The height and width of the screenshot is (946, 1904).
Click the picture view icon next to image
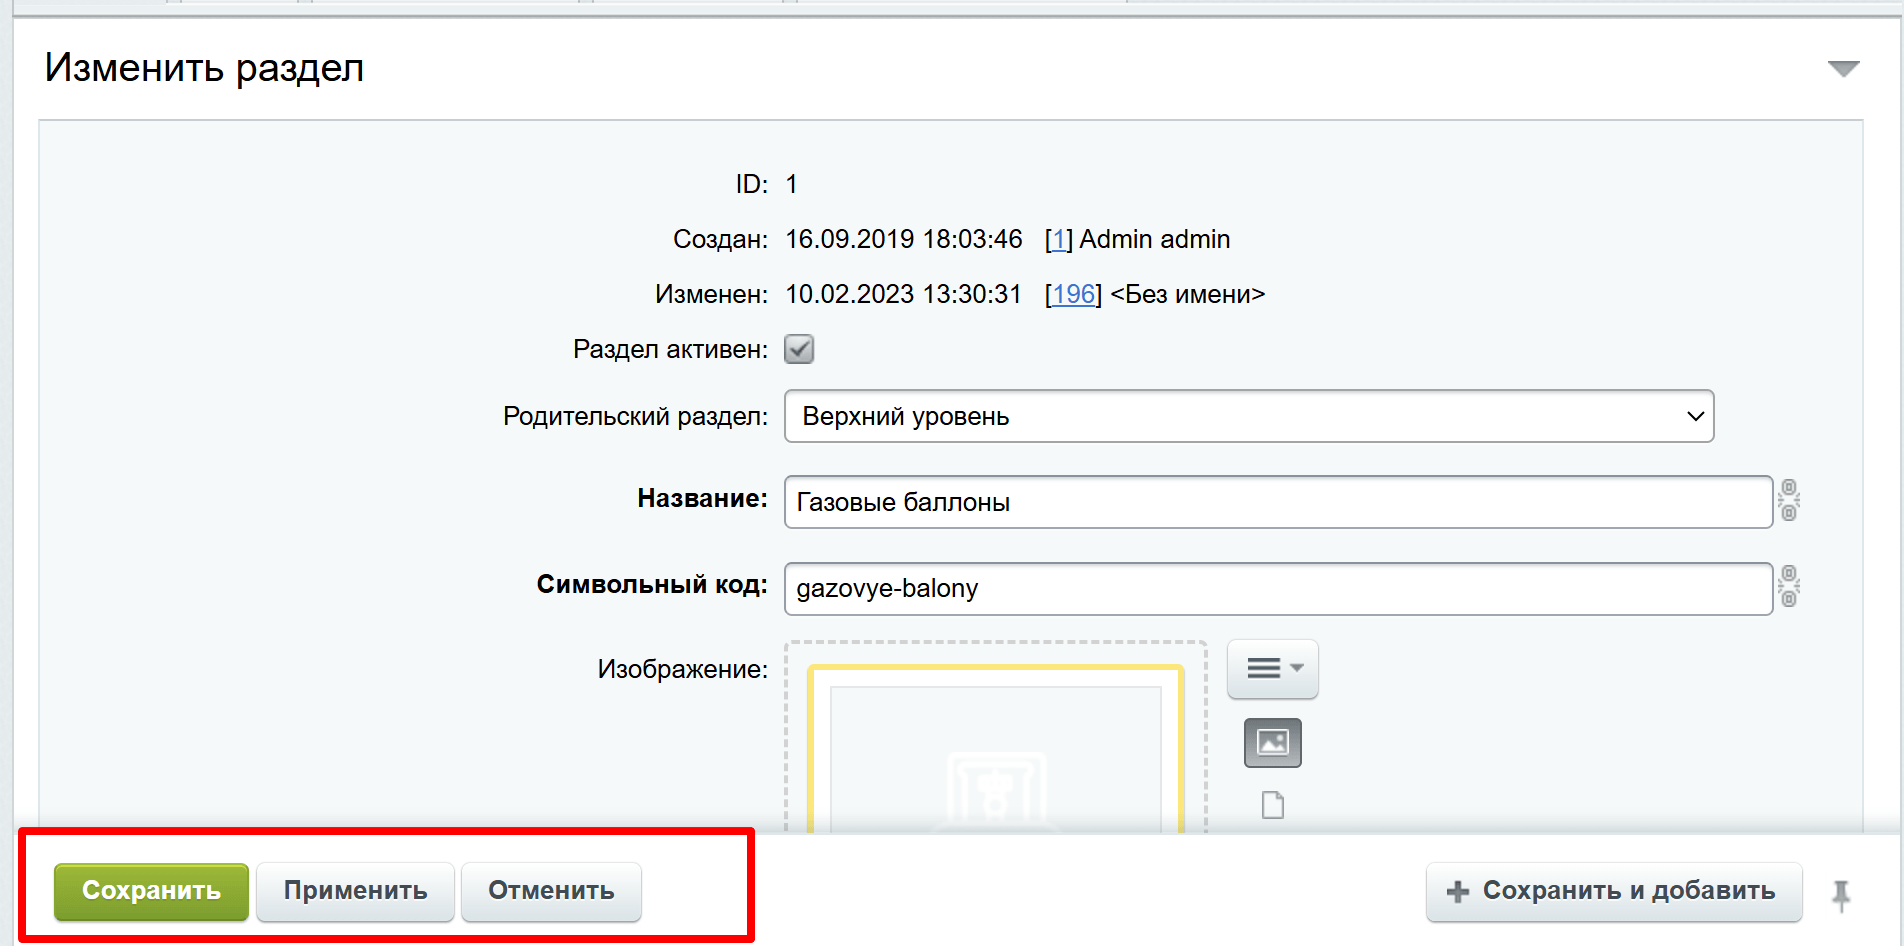[x=1272, y=743]
